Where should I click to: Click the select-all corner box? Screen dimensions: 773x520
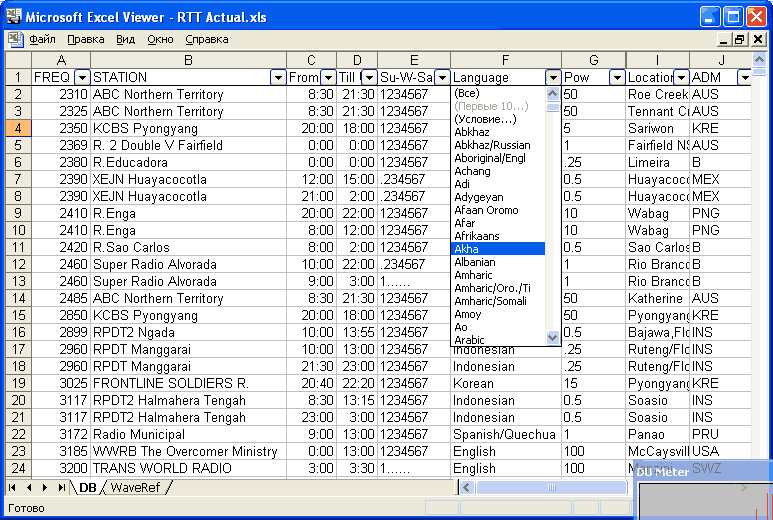[18, 60]
